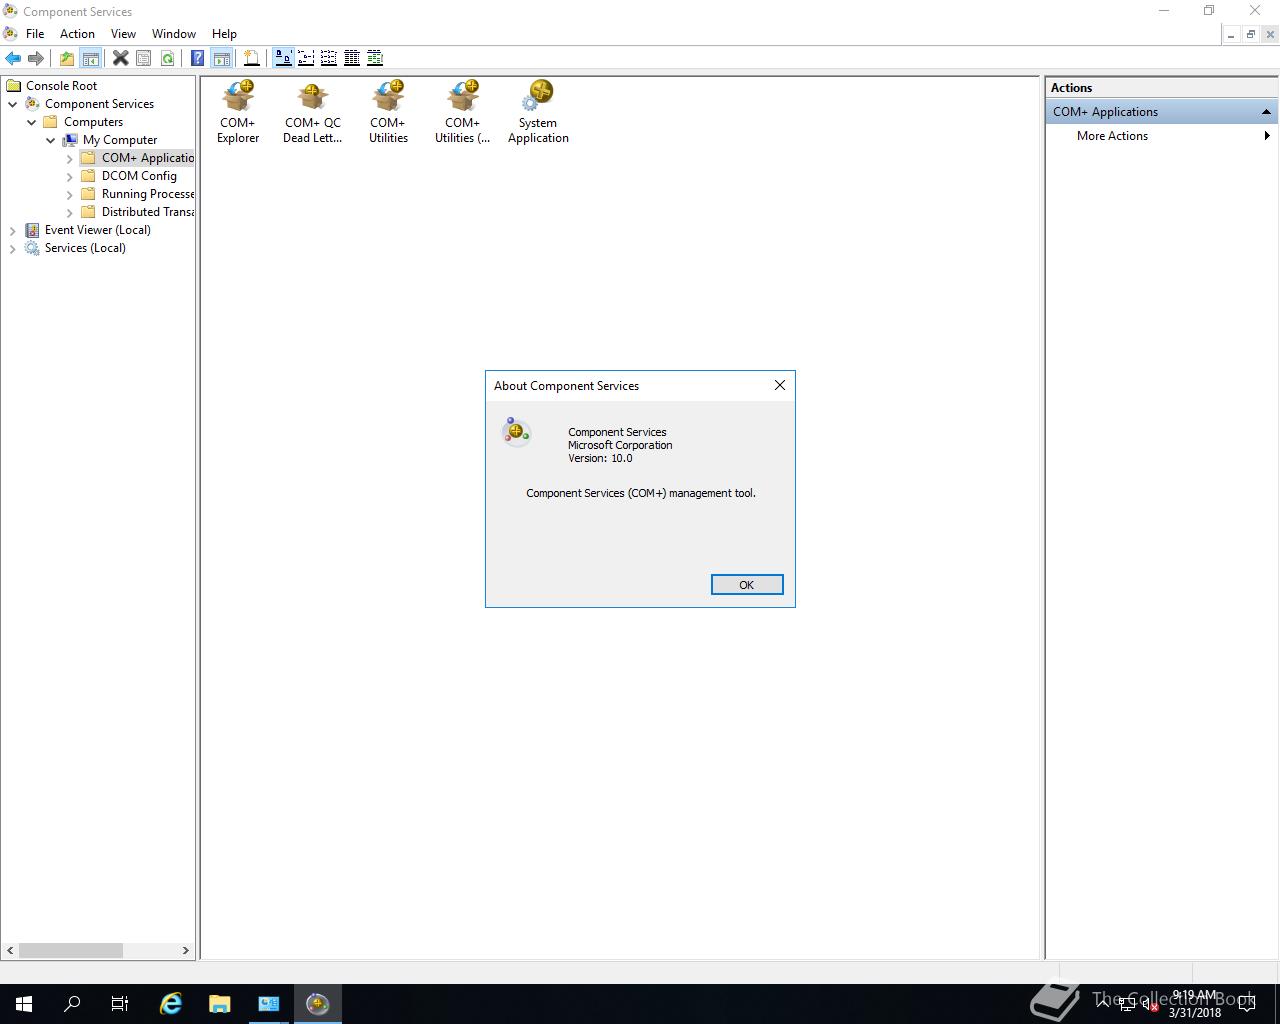Expand the Running Processes tree node
The height and width of the screenshot is (1024, 1280).
[x=70, y=194]
